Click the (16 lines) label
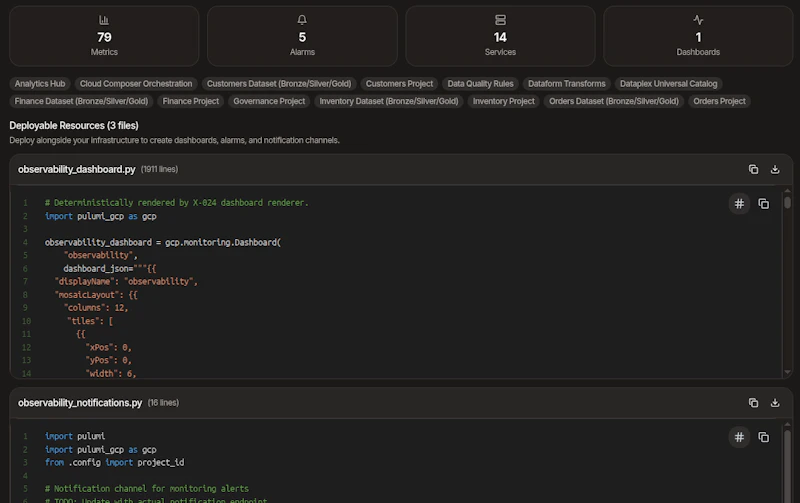800x503 pixels. click(163, 403)
